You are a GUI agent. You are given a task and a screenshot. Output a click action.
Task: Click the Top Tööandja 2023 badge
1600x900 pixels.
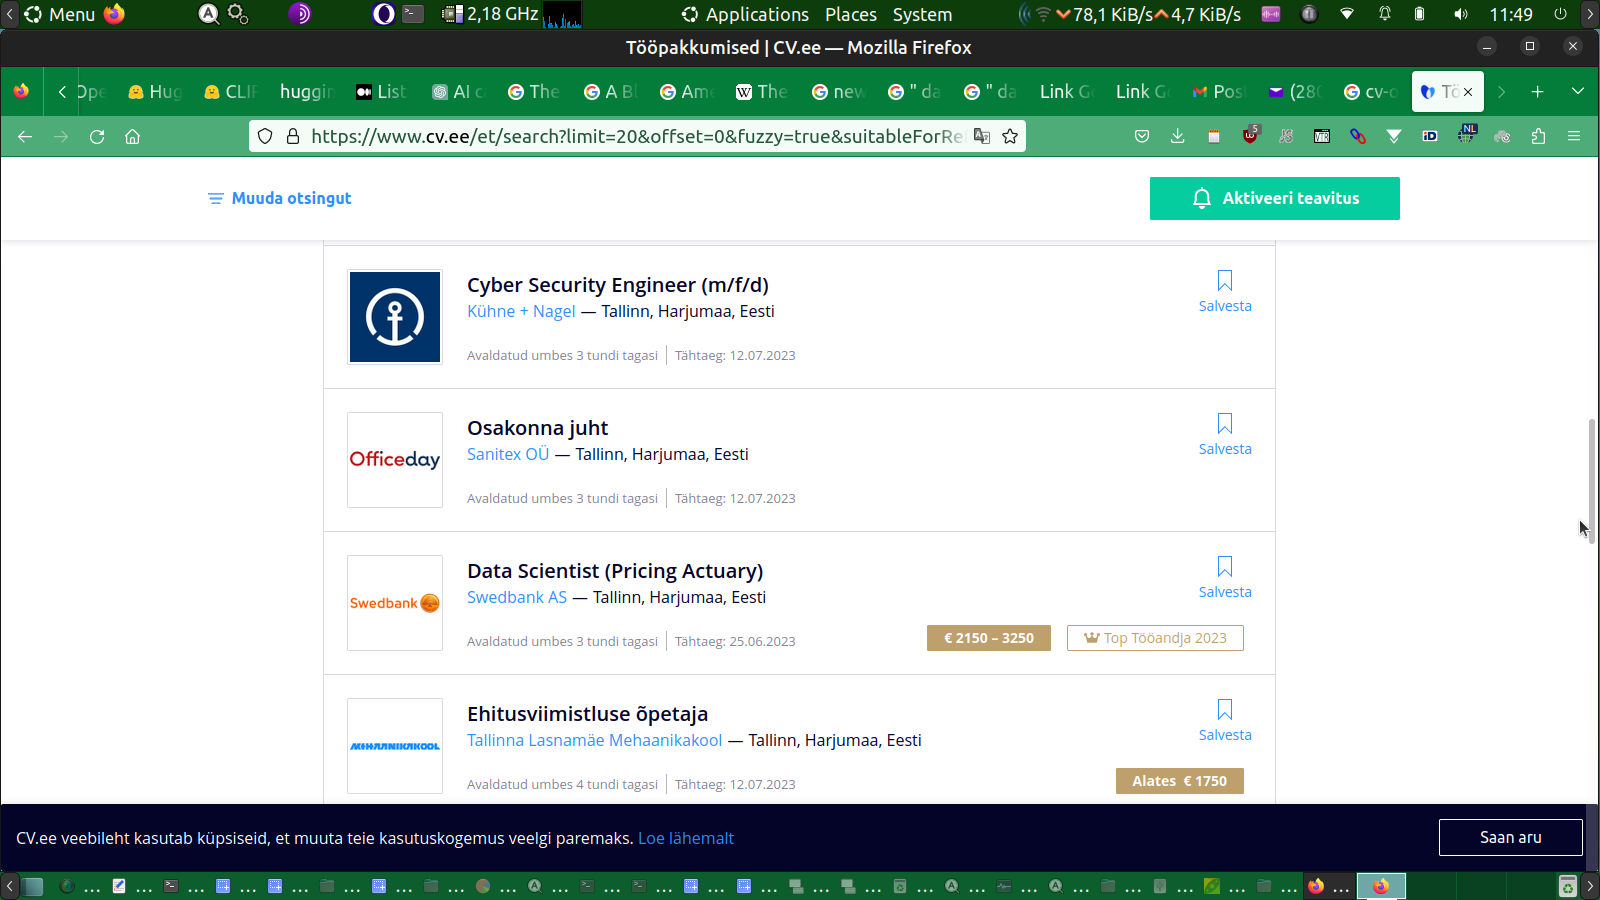tap(1155, 638)
